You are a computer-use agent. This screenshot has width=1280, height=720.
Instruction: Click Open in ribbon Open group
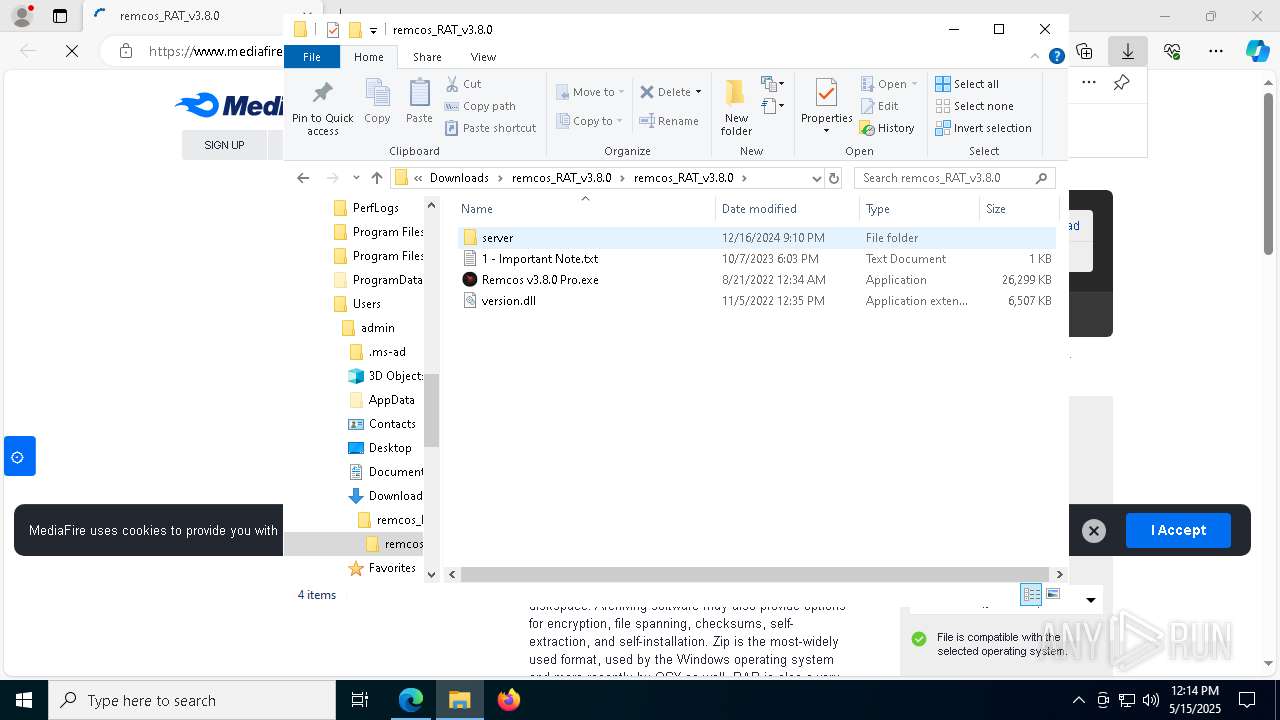tap(889, 84)
